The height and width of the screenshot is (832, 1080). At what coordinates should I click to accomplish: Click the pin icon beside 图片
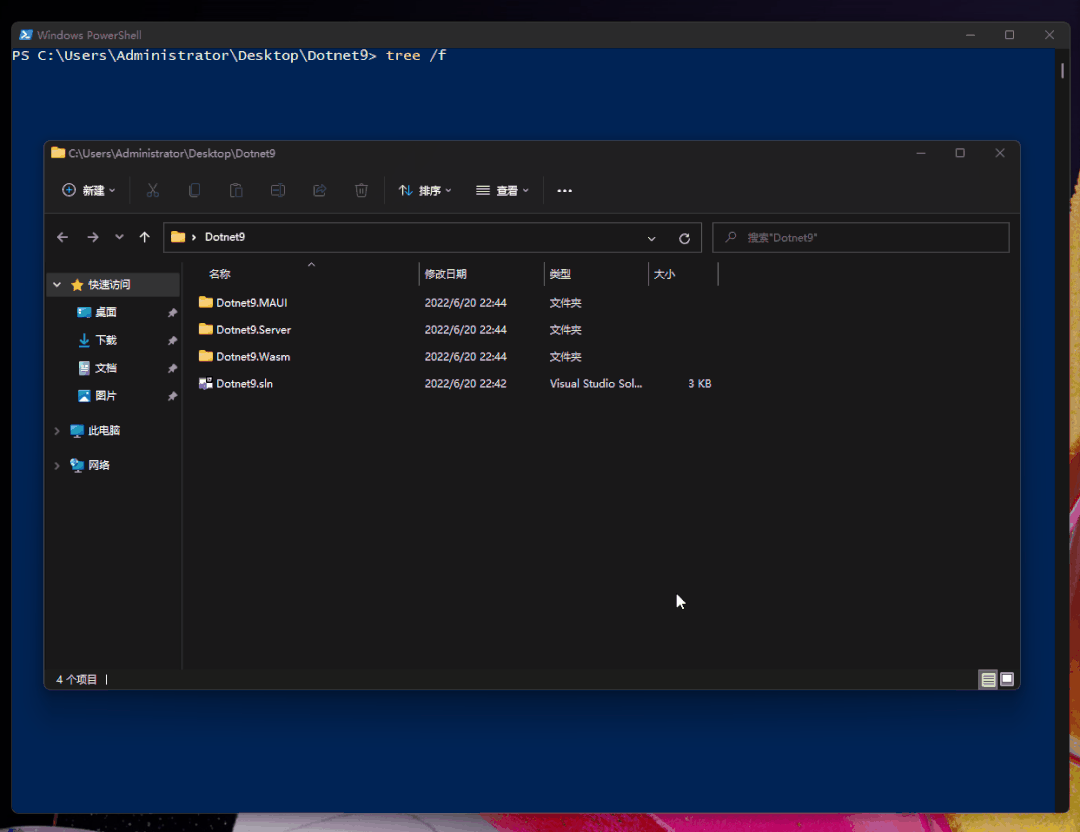(x=172, y=396)
